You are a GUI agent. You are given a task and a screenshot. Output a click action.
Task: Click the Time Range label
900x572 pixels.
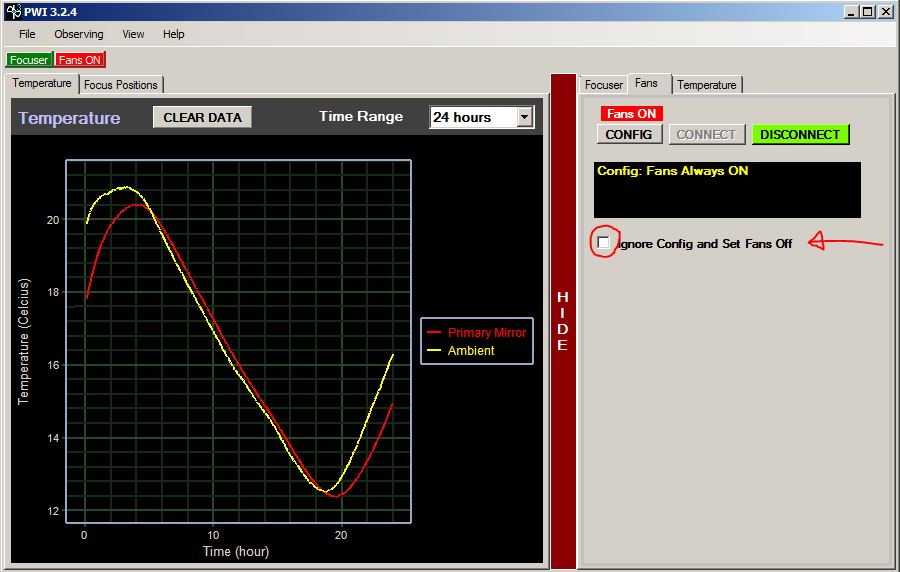(361, 116)
